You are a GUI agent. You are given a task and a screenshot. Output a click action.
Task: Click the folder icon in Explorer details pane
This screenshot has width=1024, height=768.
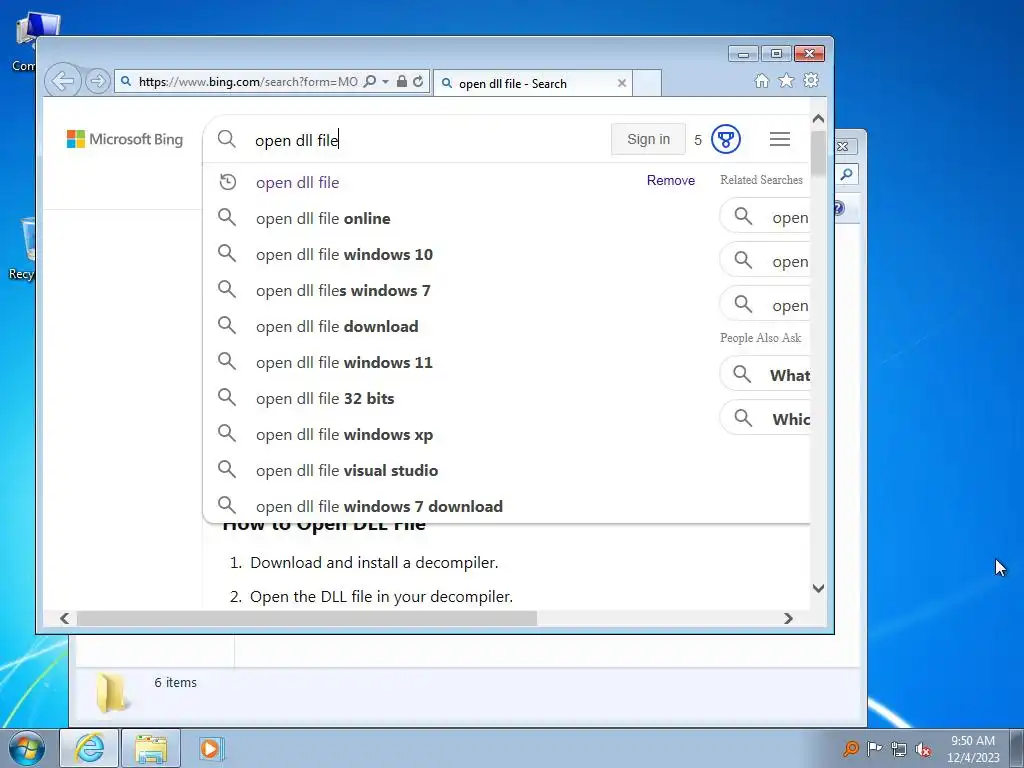(112, 692)
